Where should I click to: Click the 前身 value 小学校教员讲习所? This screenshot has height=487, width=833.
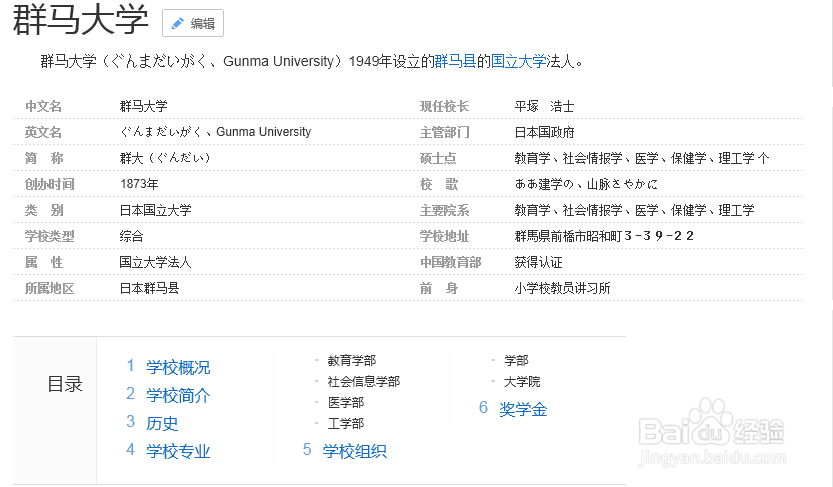point(562,288)
